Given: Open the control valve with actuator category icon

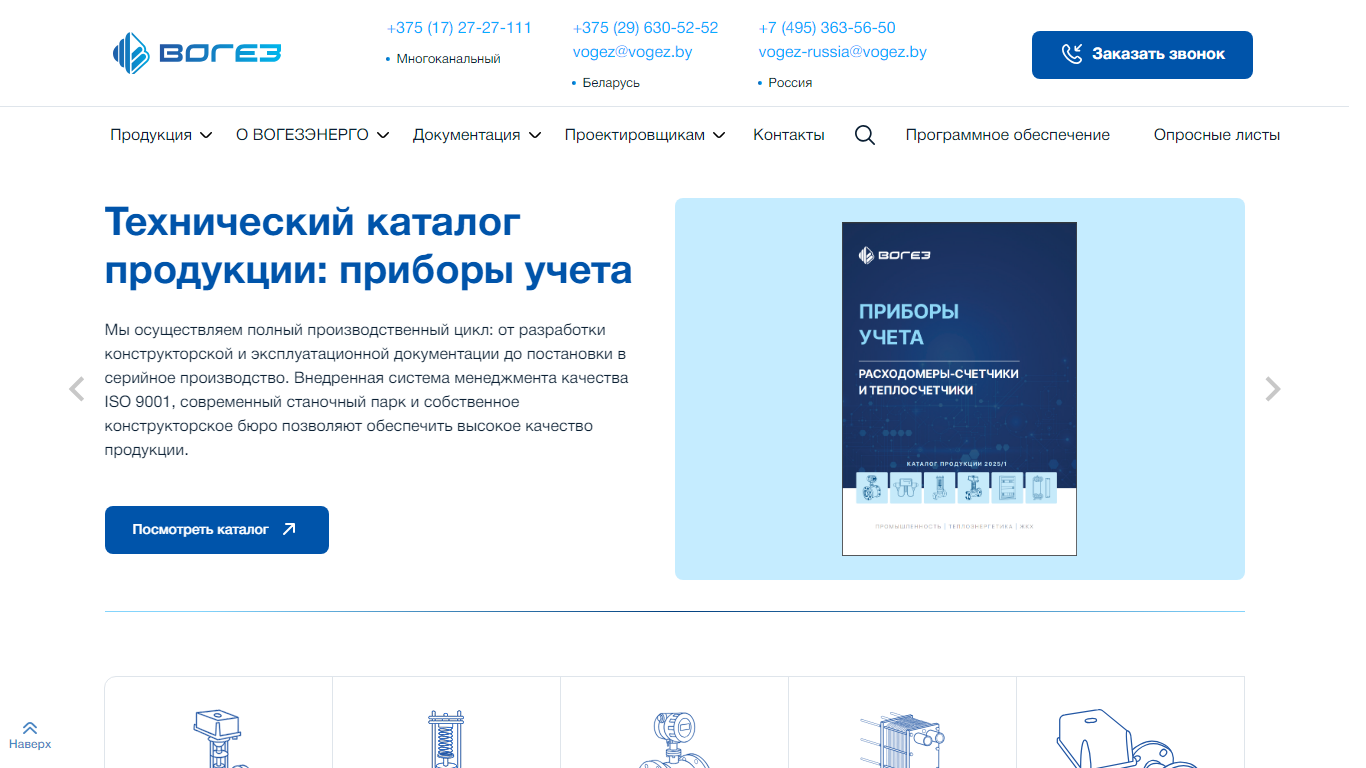Looking at the screenshot, I should click(218, 738).
